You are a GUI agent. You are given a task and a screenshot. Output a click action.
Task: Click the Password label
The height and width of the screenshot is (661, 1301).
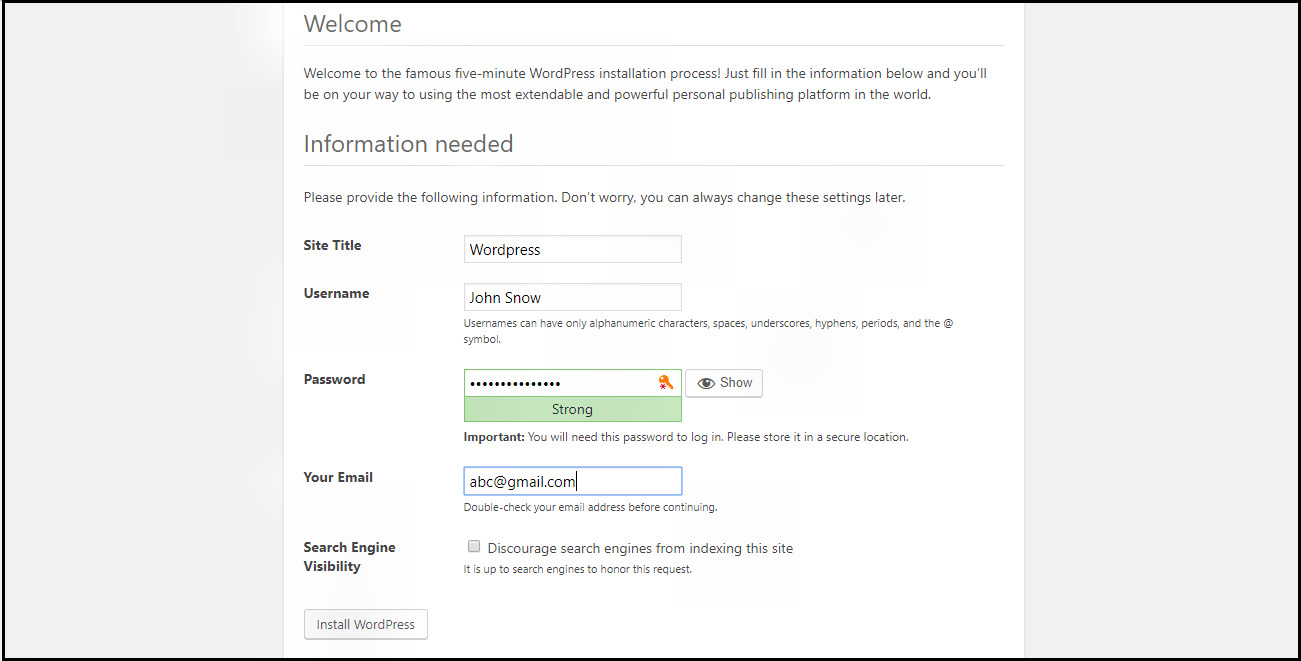point(335,379)
